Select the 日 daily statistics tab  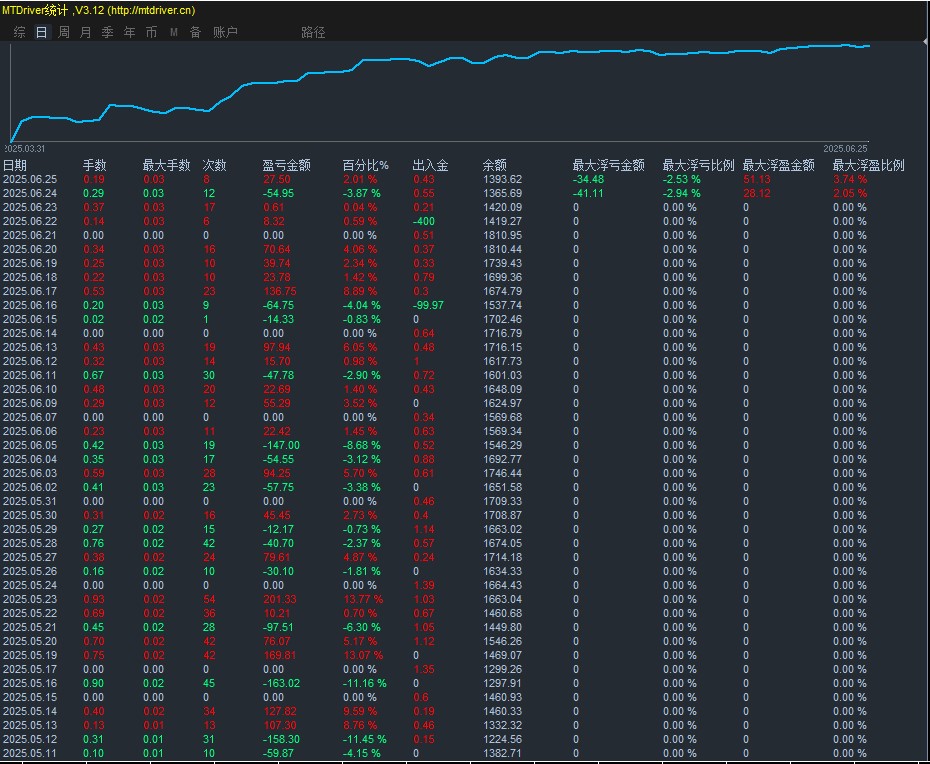coord(41,32)
